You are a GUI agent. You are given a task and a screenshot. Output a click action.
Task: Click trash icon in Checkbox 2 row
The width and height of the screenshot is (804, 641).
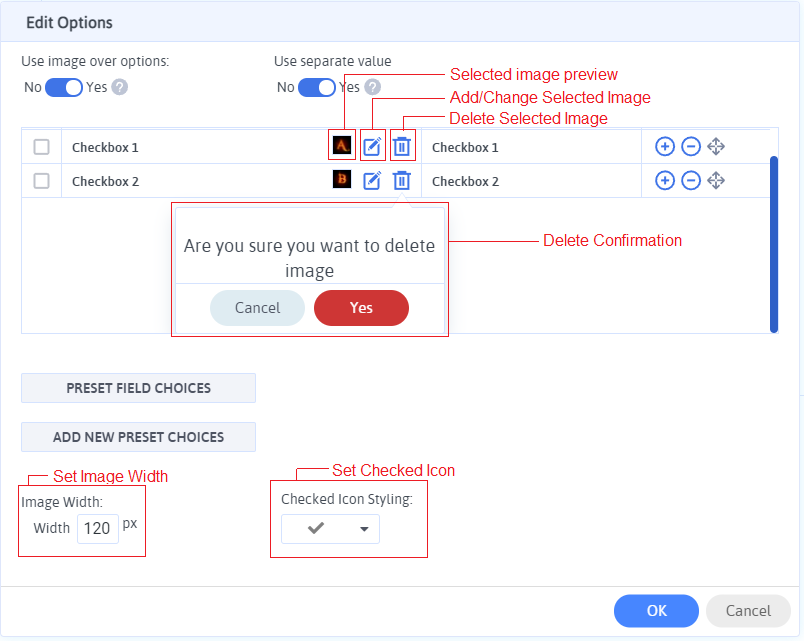[401, 181]
